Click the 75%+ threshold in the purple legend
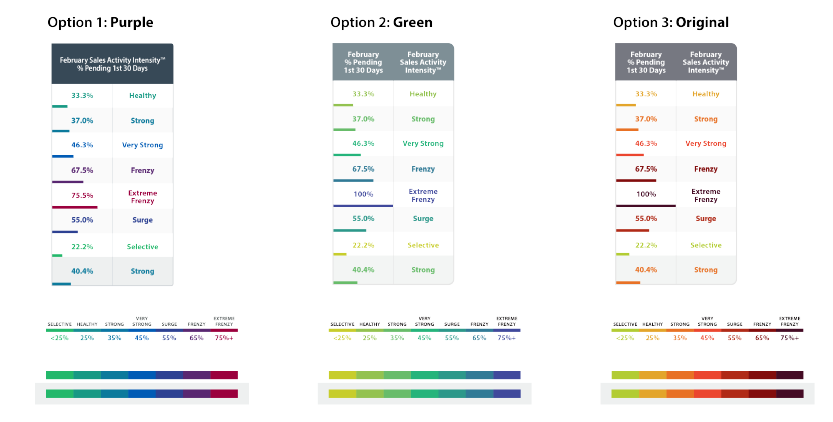 point(225,339)
